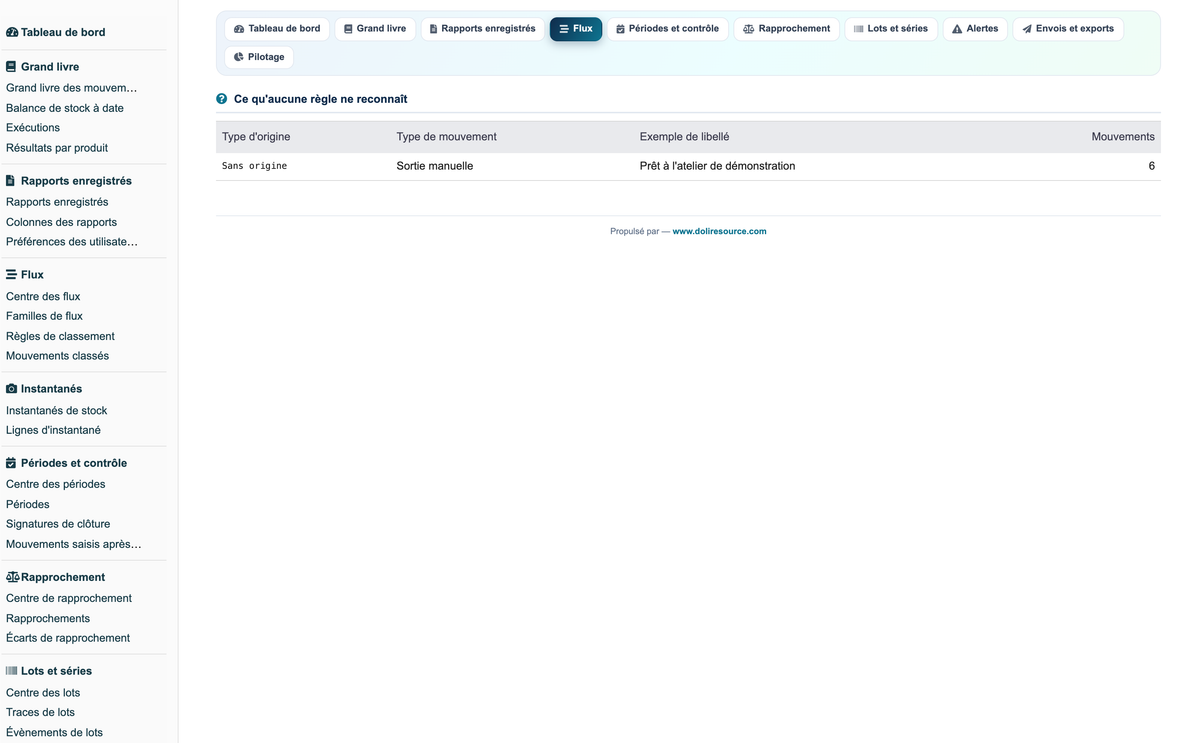Open Rapprochements sidebar link
1200x743 pixels.
tap(48, 618)
